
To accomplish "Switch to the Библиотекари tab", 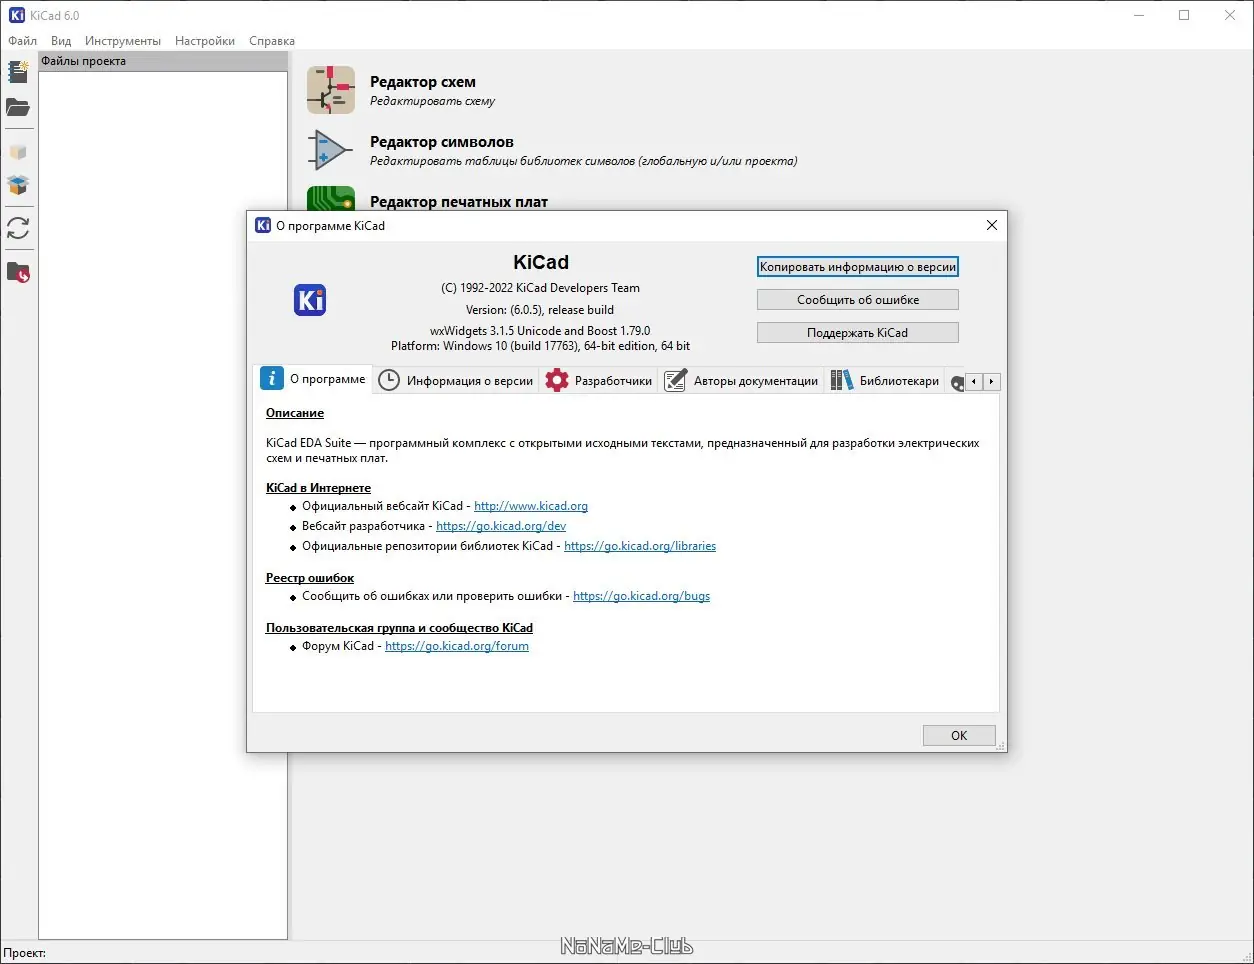I will tap(886, 381).
